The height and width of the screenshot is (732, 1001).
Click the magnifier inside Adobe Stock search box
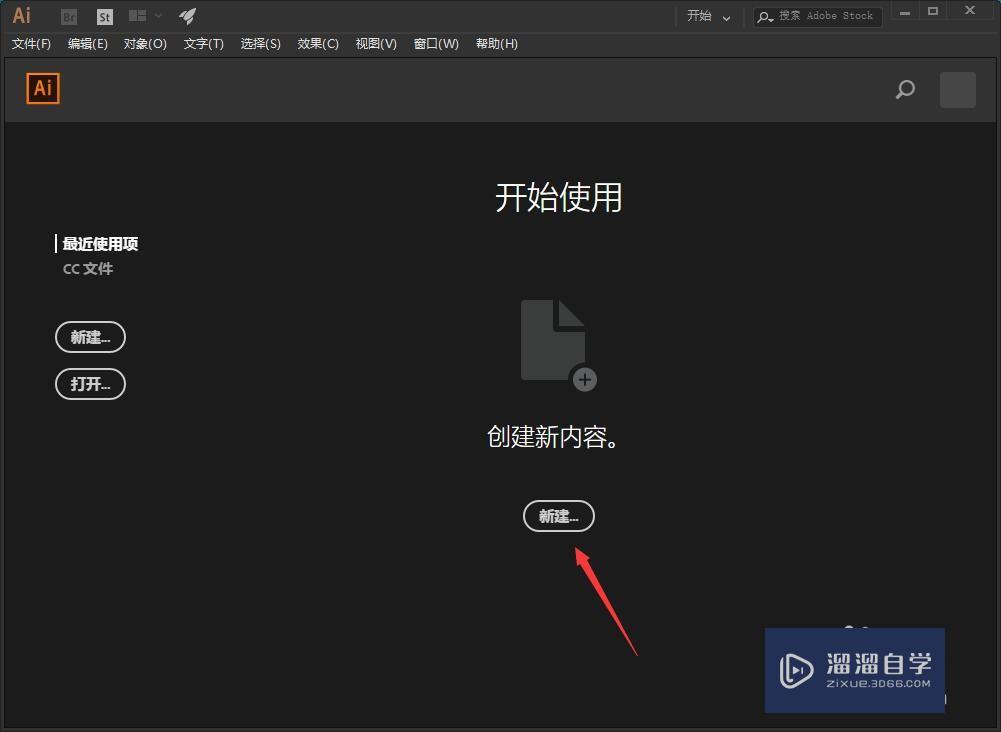point(765,16)
